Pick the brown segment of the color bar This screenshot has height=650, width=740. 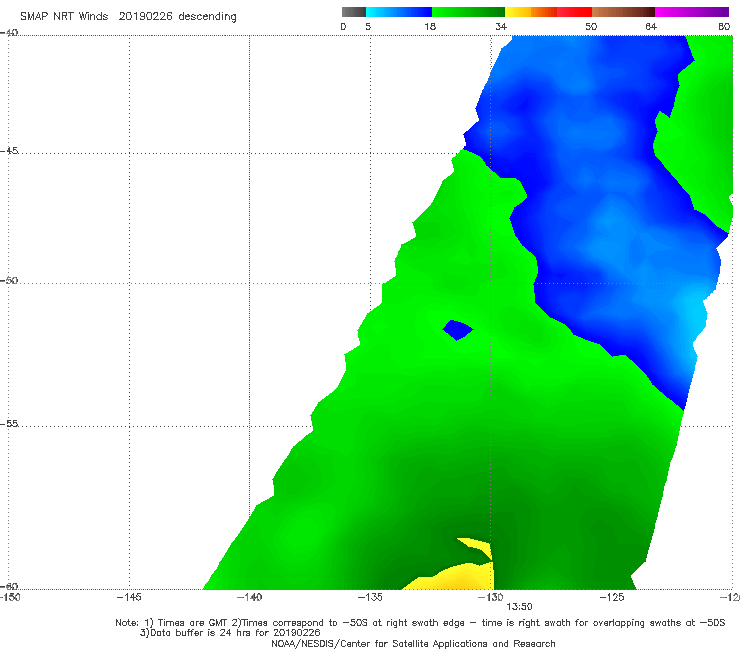coord(623,12)
